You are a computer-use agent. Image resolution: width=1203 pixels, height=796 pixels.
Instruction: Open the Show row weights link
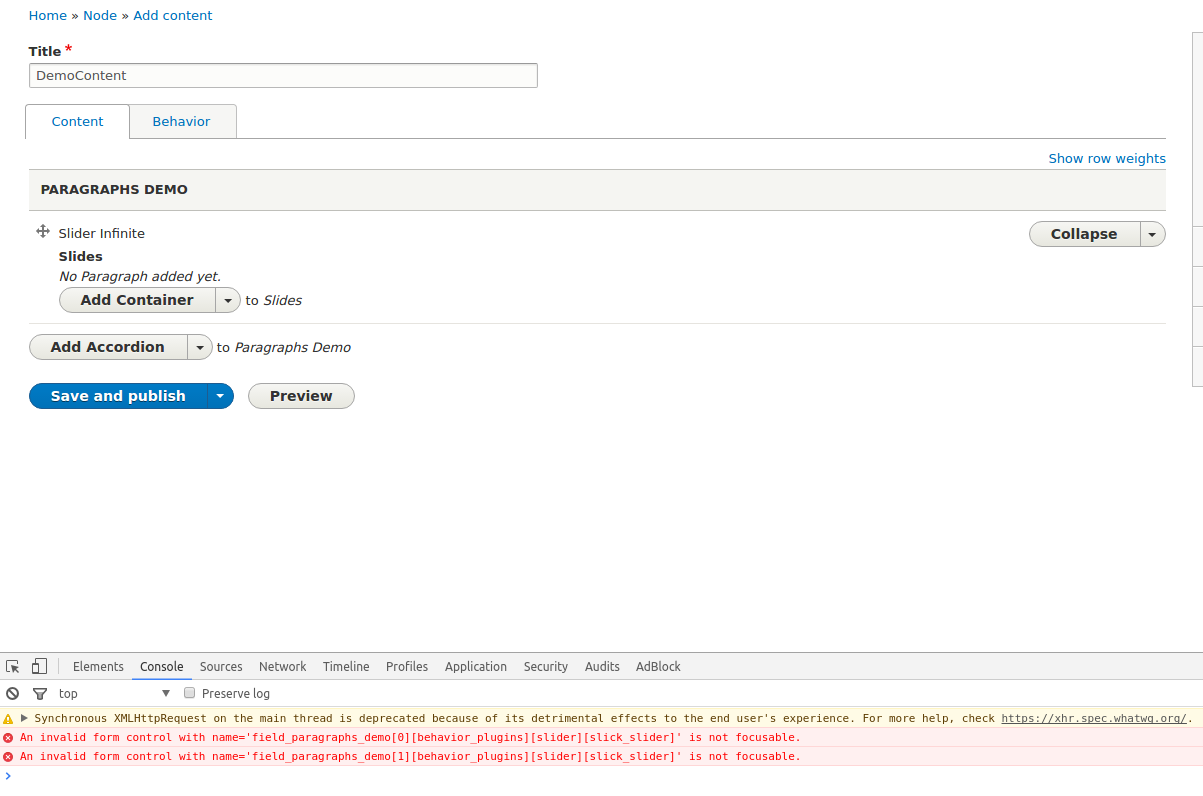click(x=1106, y=158)
